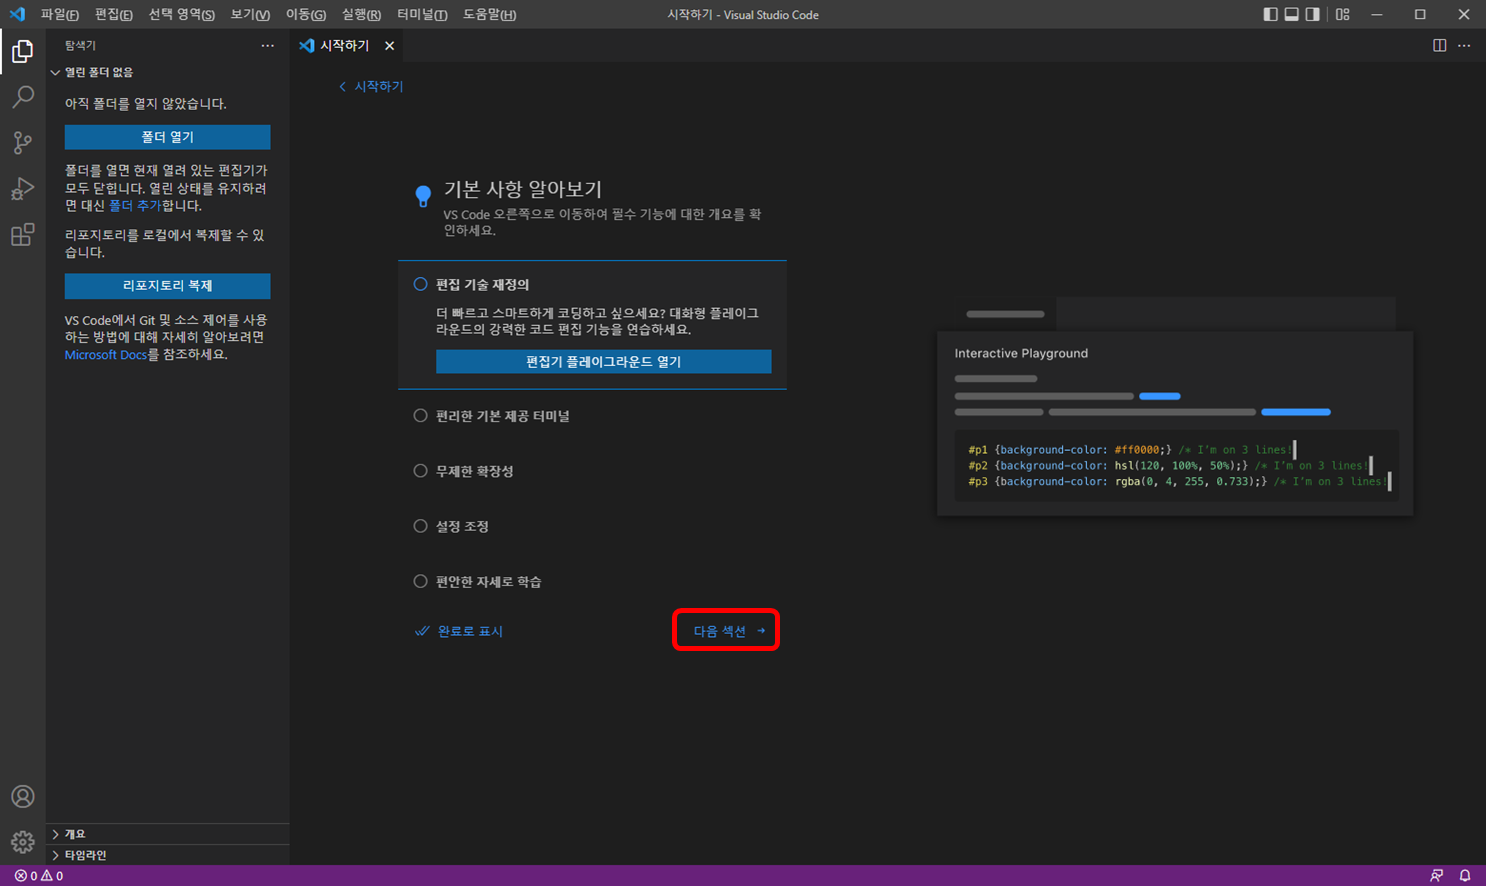Select the 편집 기술 재정의 step radio
Viewport: 1486px width, 886px height.
pyautogui.click(x=420, y=284)
